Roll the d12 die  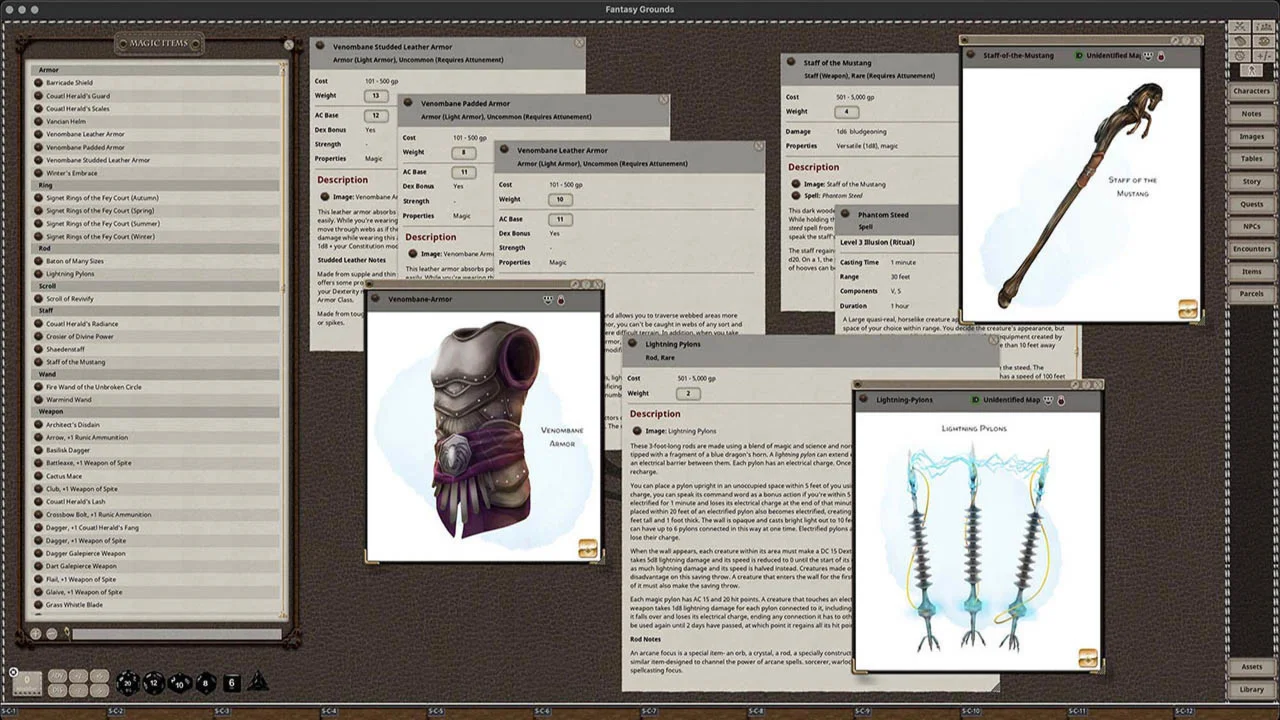(x=153, y=683)
